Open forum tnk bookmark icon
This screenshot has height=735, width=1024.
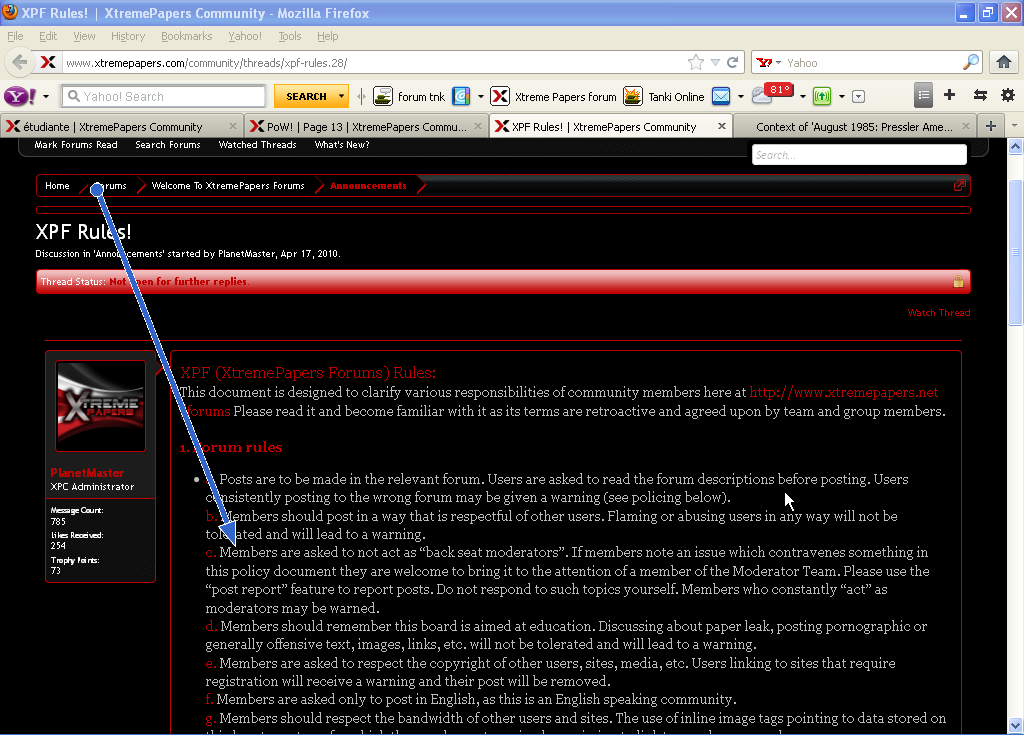pyautogui.click(x=383, y=97)
